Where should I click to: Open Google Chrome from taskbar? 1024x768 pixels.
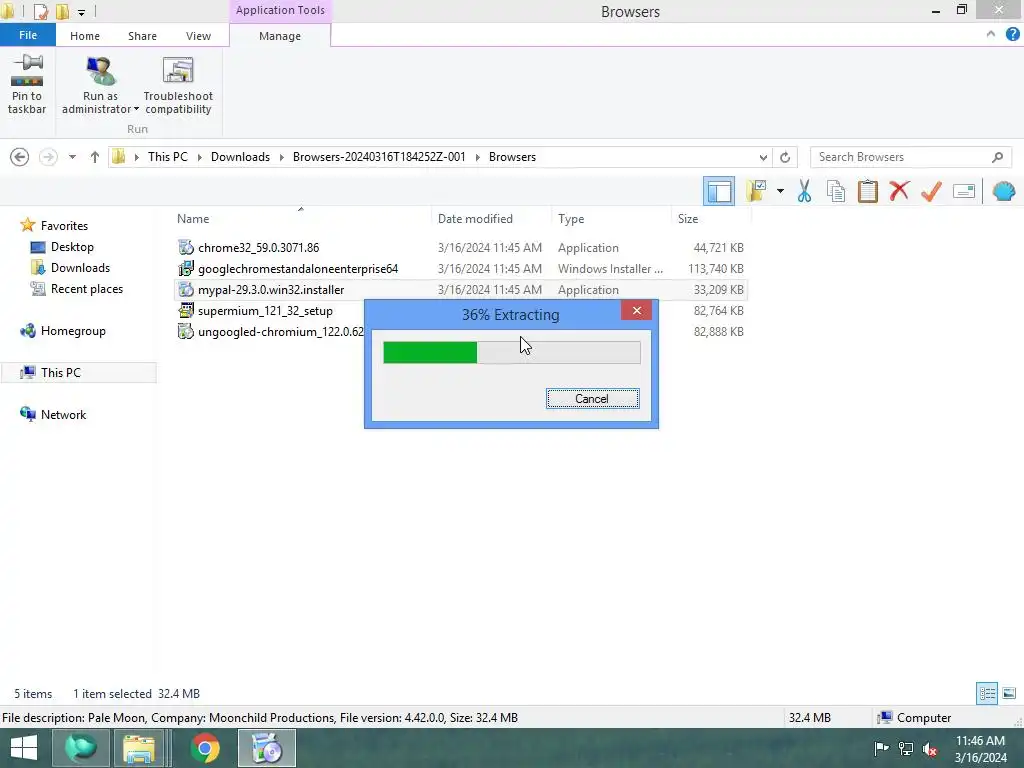click(205, 748)
